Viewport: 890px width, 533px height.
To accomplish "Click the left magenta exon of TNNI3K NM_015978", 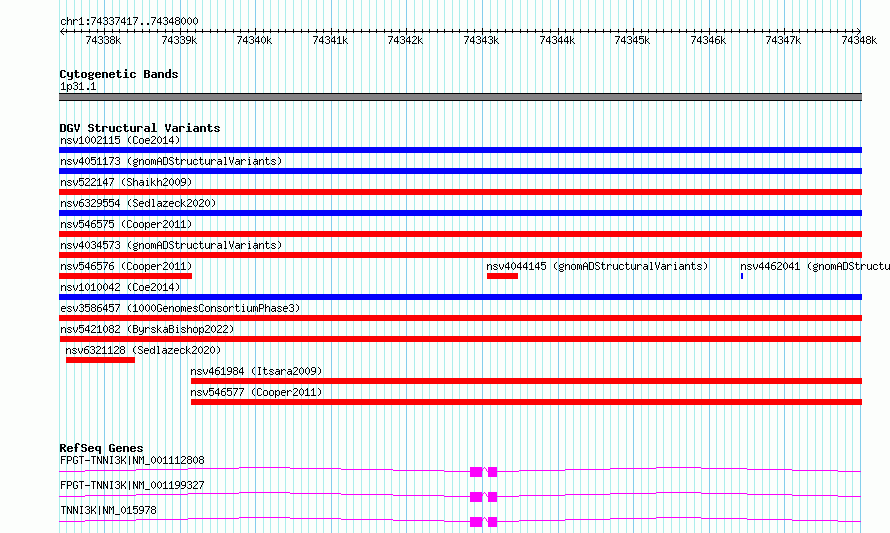I will pos(476,522).
